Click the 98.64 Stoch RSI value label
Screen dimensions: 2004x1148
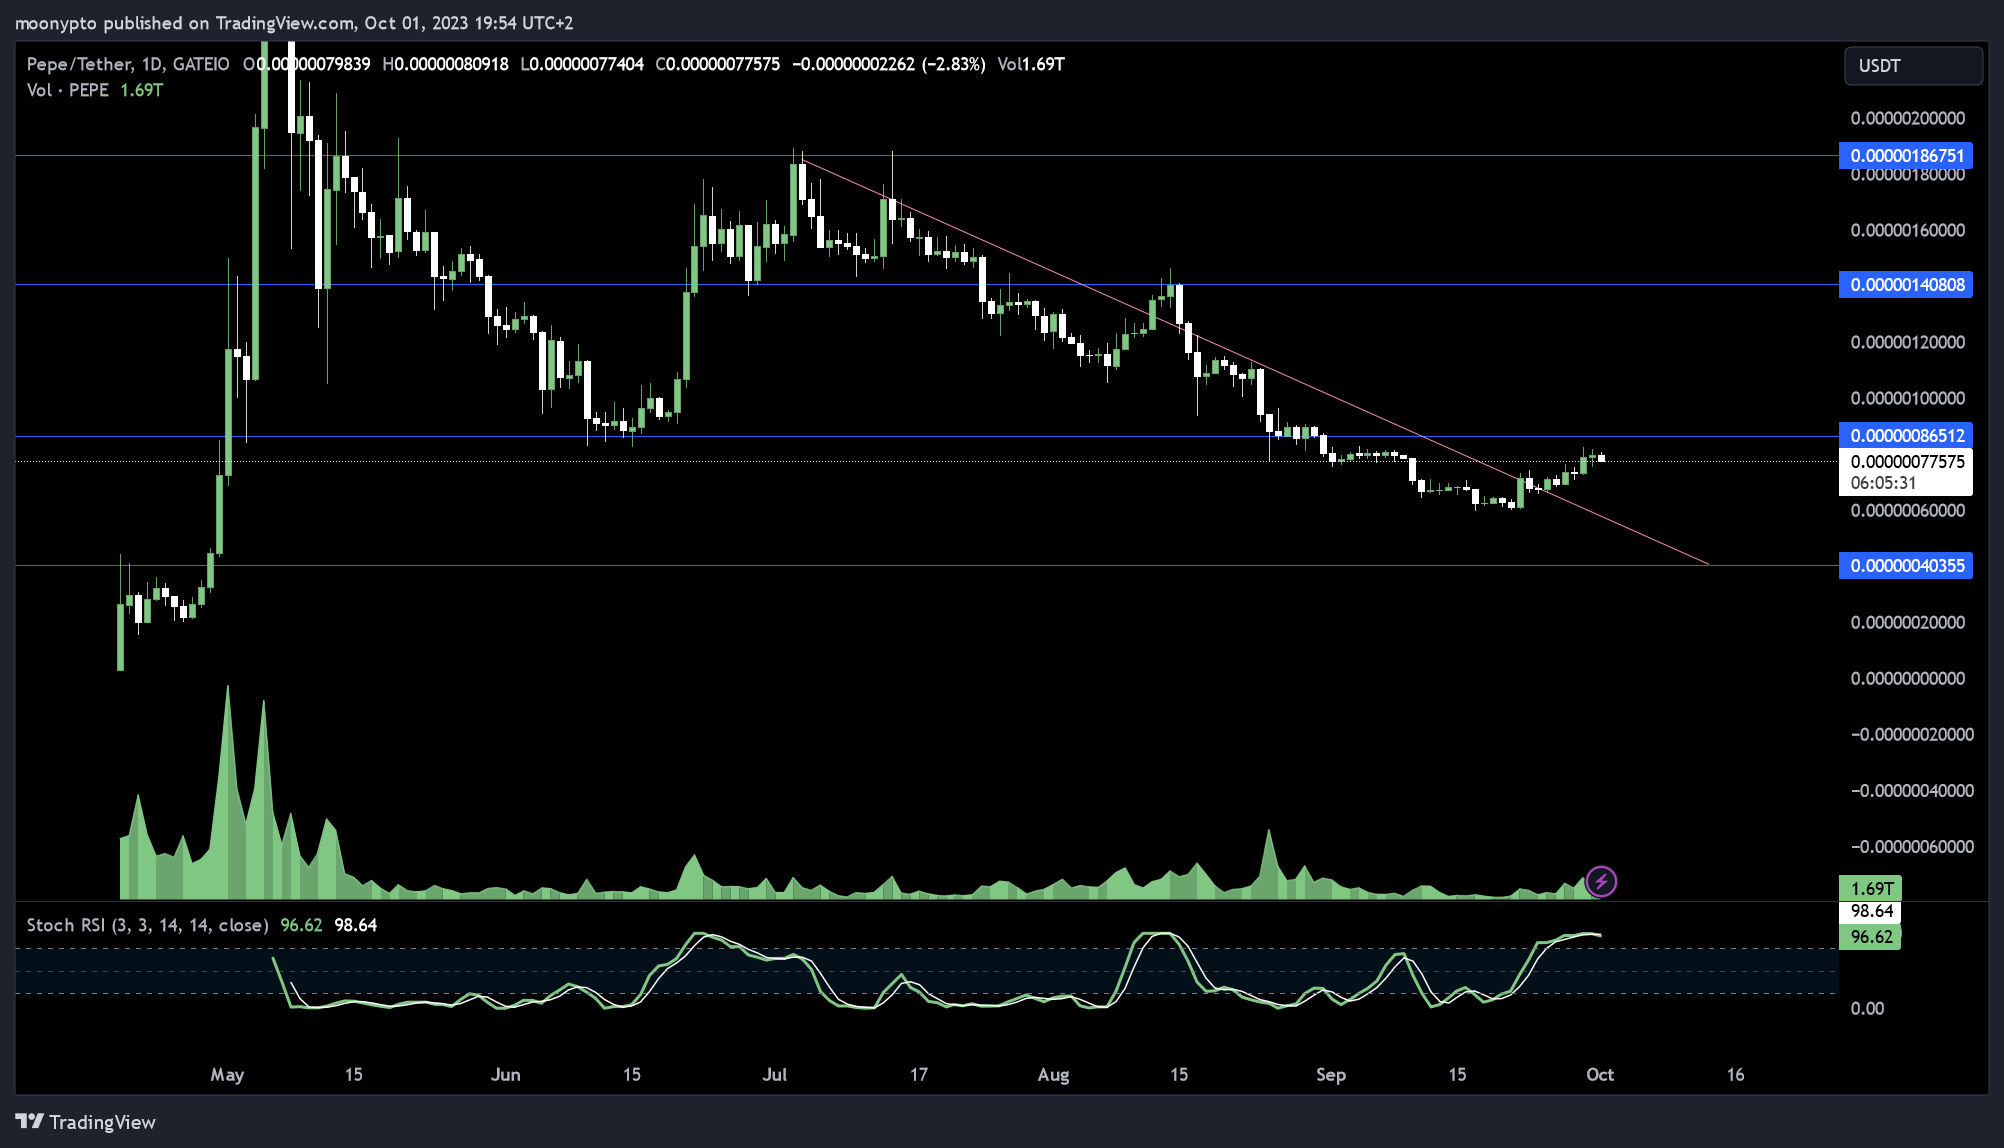click(x=1870, y=912)
